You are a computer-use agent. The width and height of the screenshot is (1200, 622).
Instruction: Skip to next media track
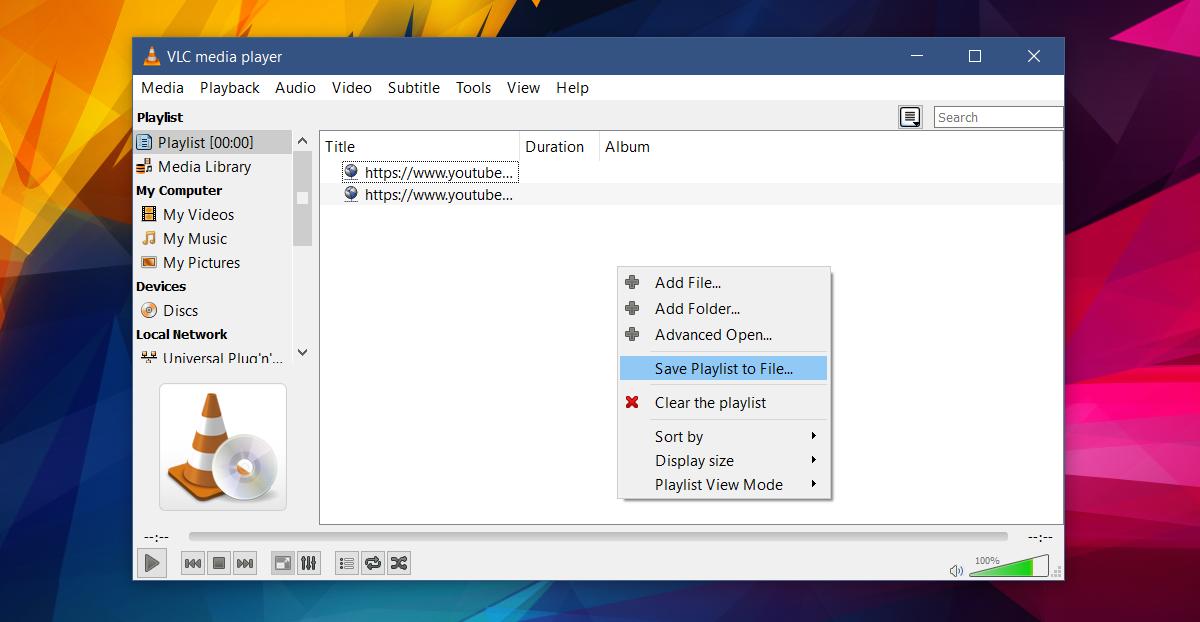click(245, 564)
